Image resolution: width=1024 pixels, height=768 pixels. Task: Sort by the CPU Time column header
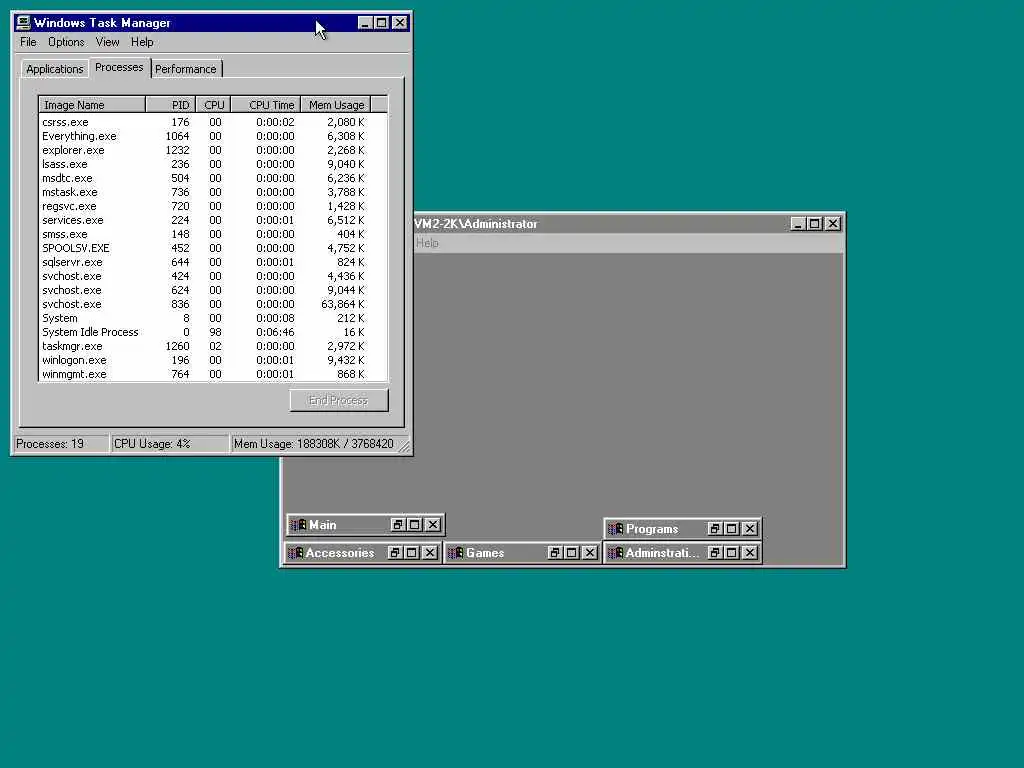point(266,105)
